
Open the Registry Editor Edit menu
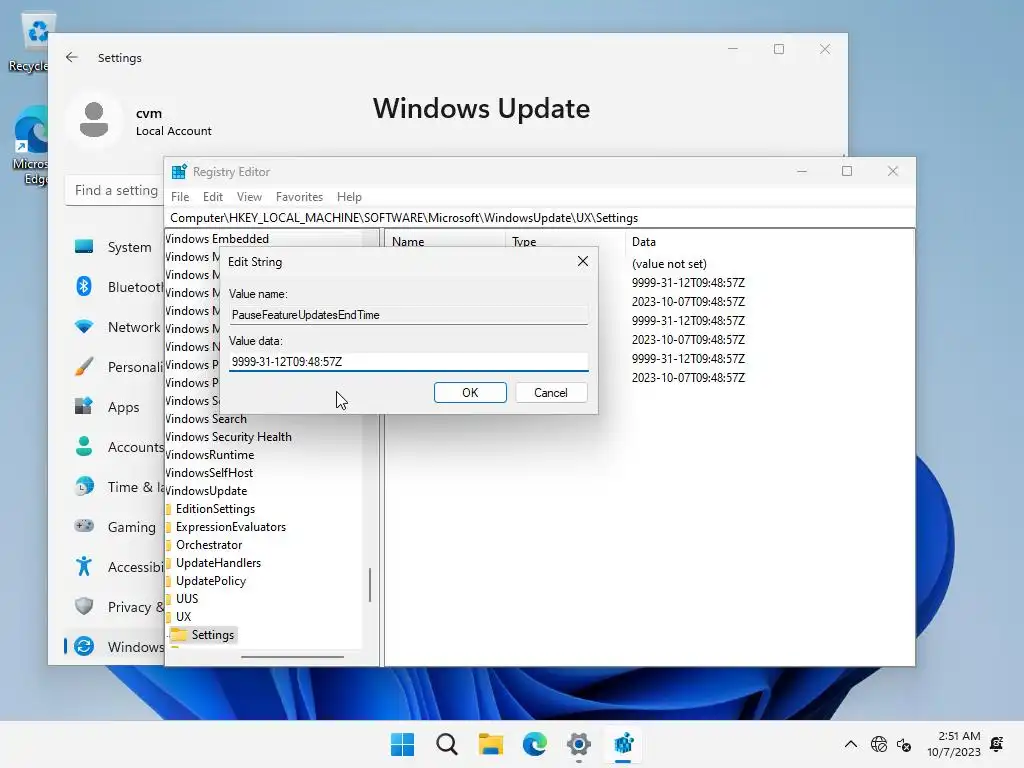212,197
